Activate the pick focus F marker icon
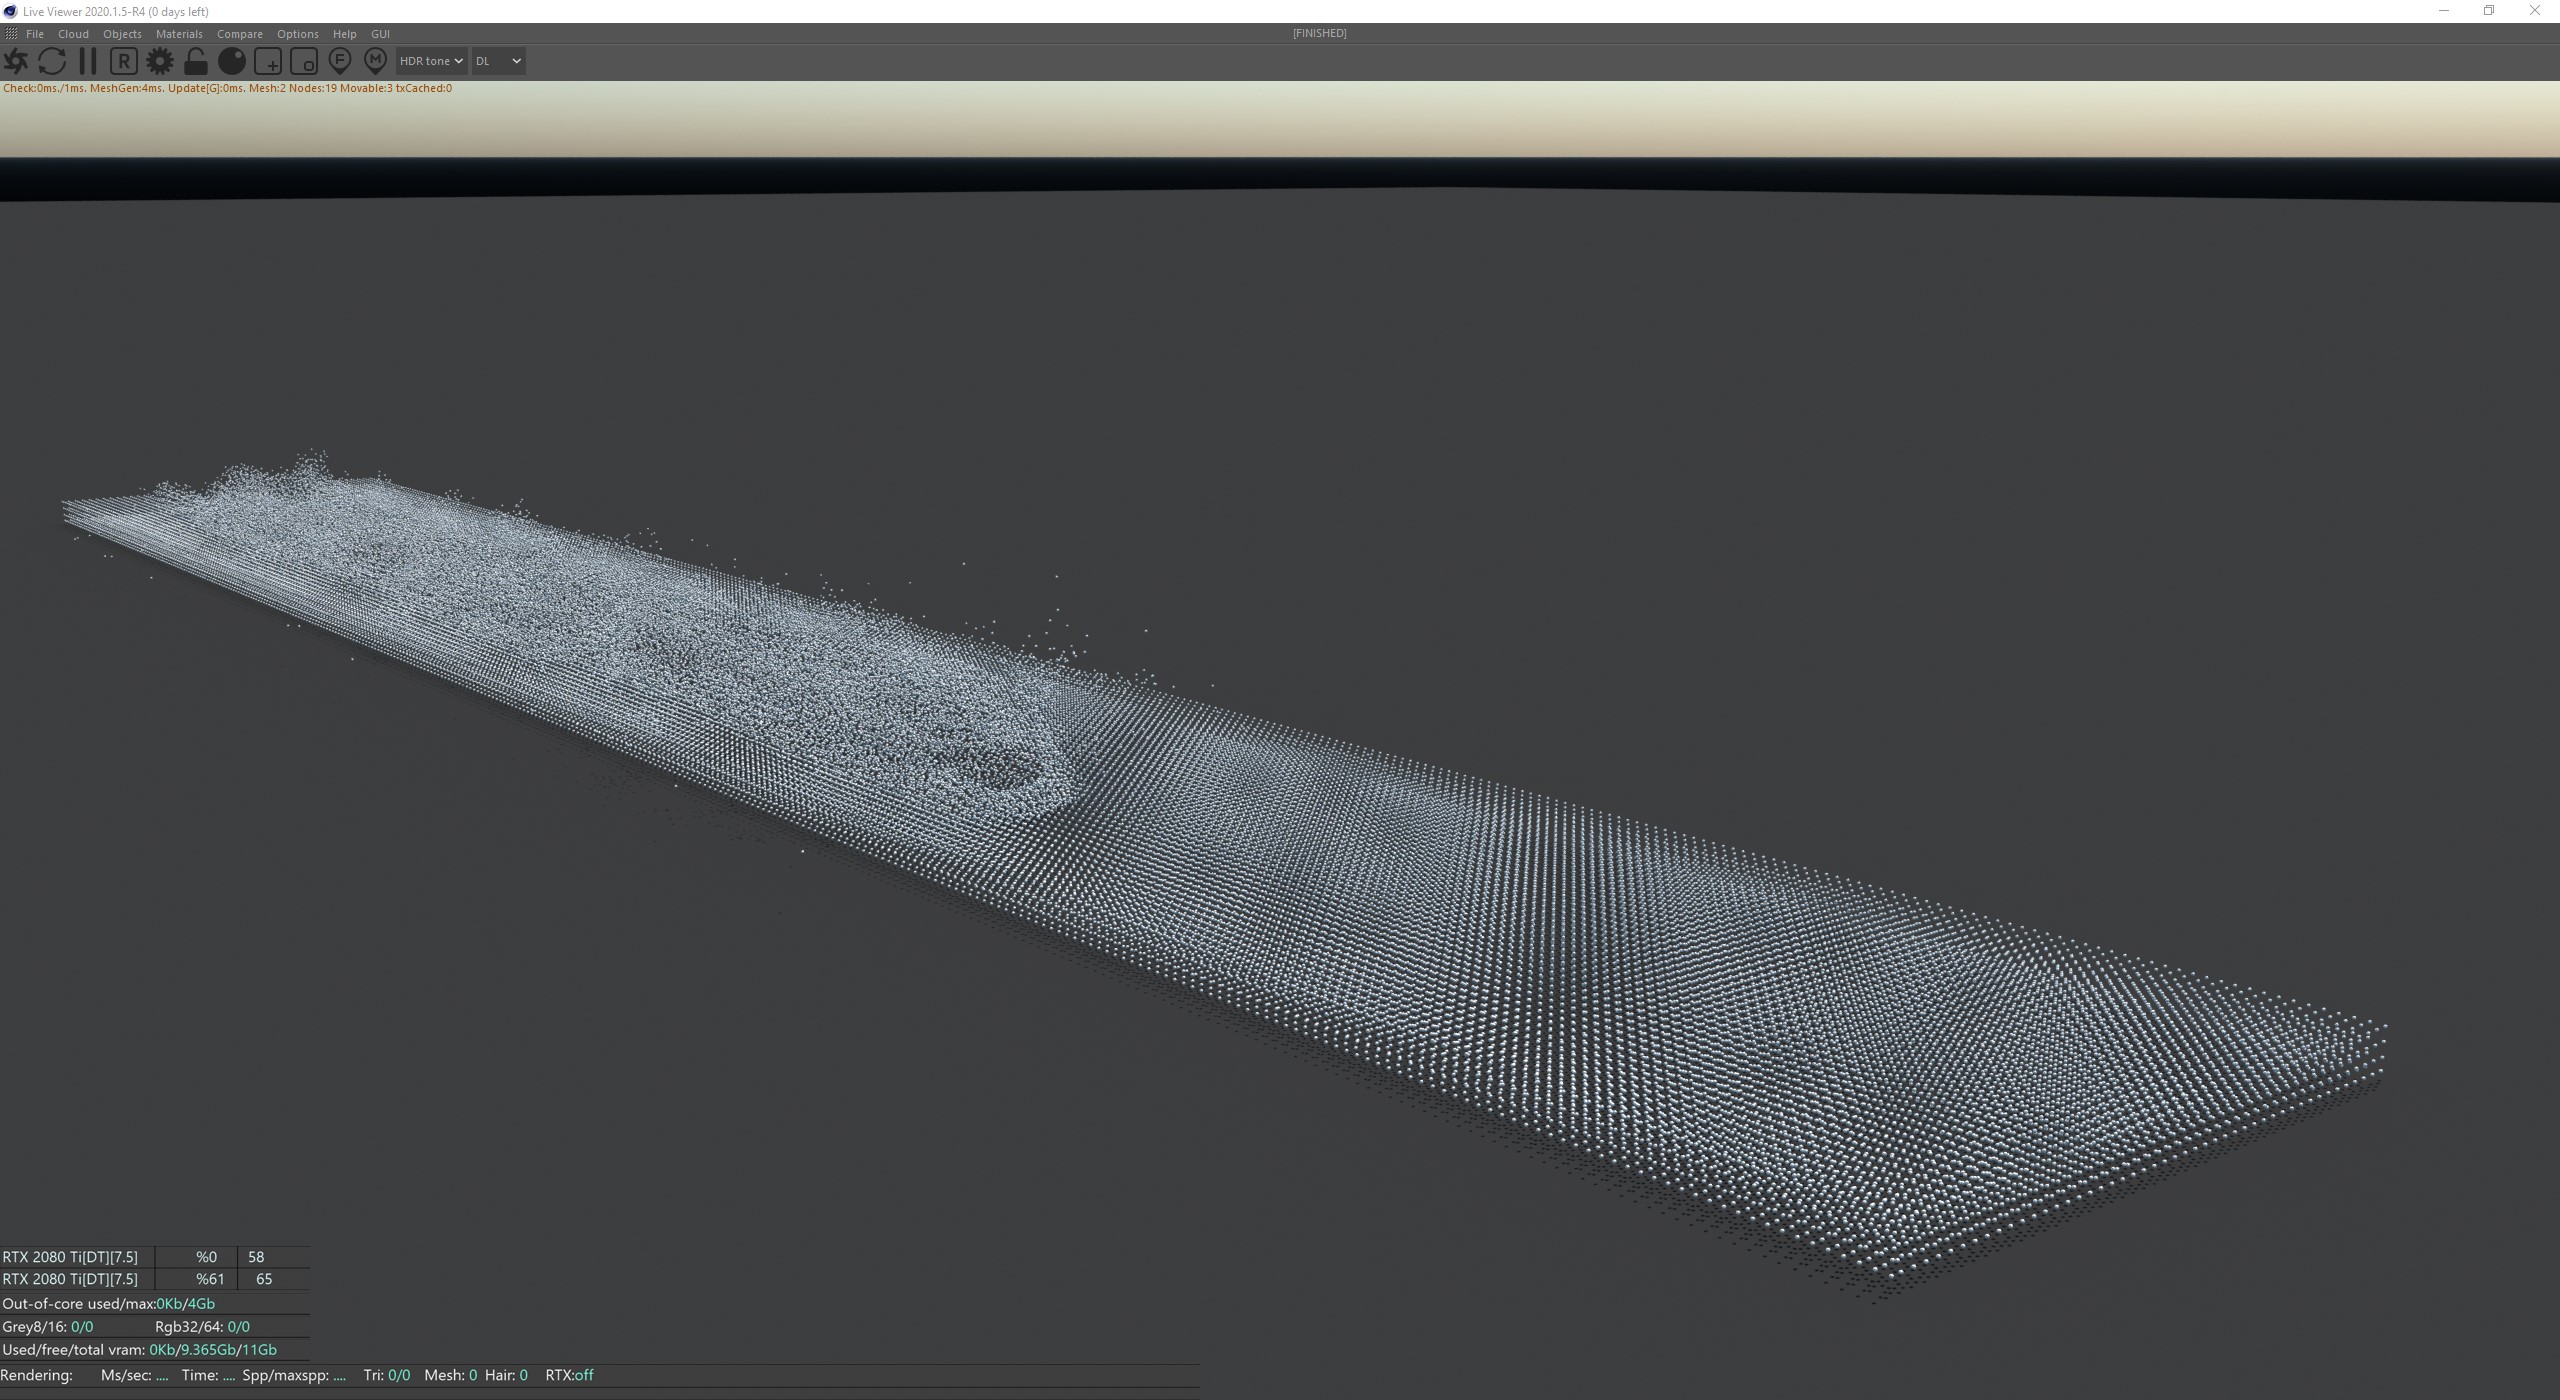This screenshot has height=1400, width=2560. click(x=340, y=61)
